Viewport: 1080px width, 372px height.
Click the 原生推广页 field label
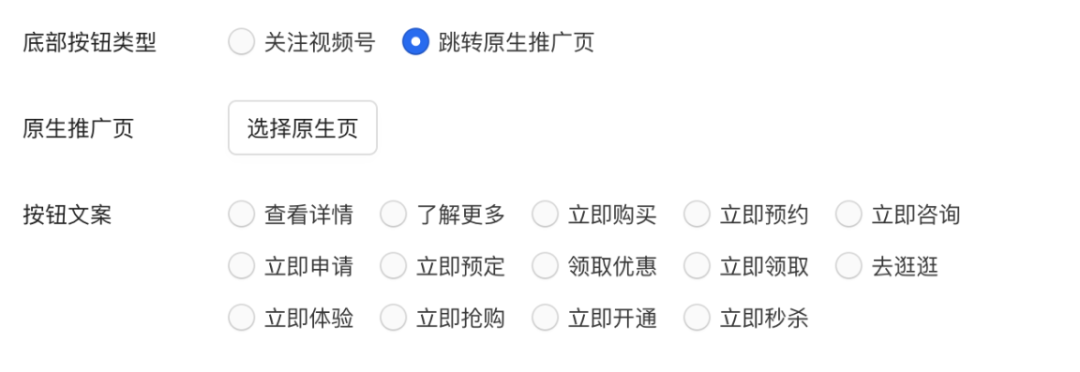[78, 129]
